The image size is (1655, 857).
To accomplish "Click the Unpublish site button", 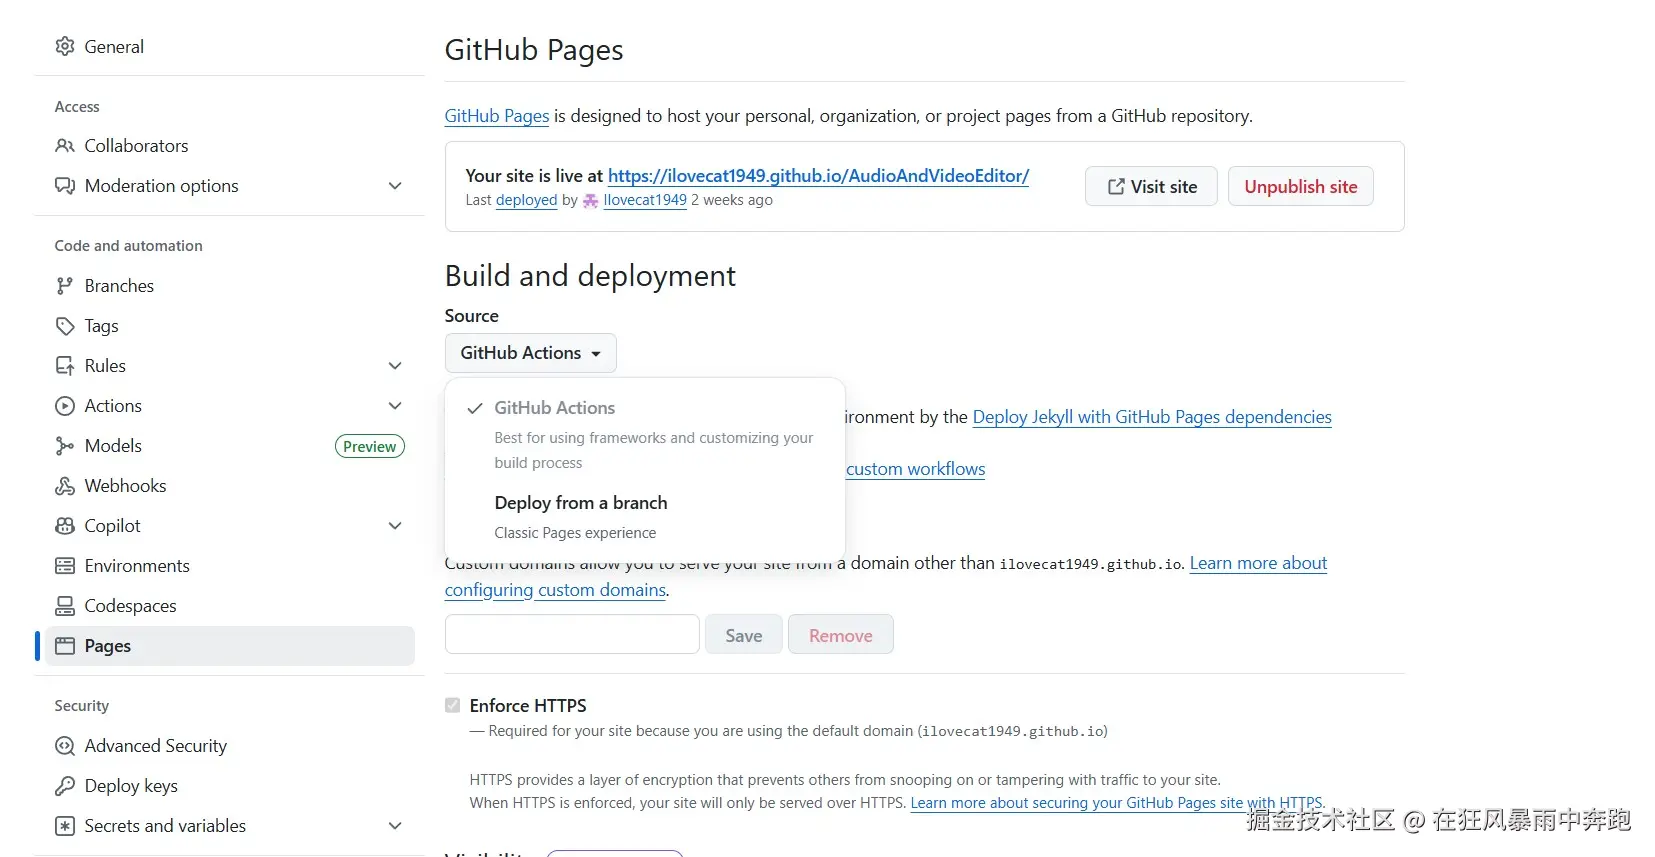I will [x=1301, y=187].
